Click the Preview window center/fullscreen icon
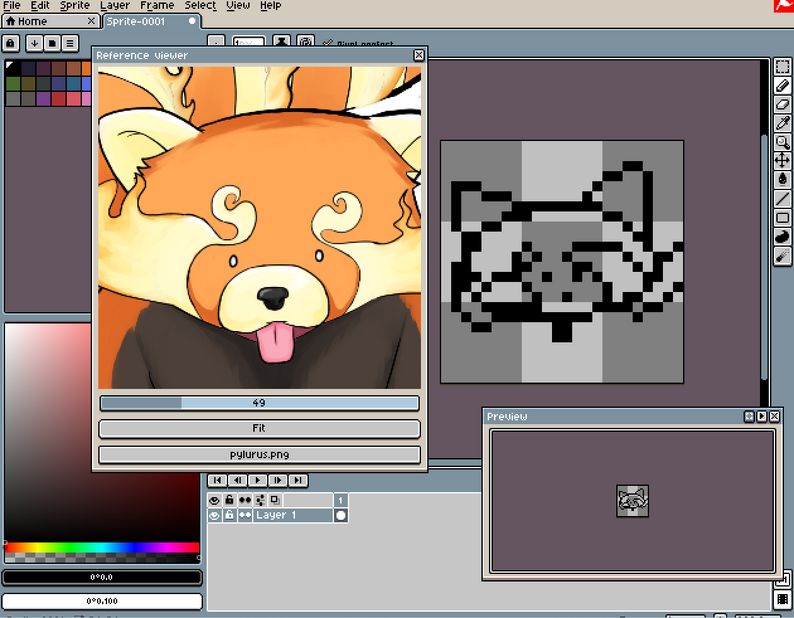Viewport: 794px width, 618px height. tap(749, 416)
